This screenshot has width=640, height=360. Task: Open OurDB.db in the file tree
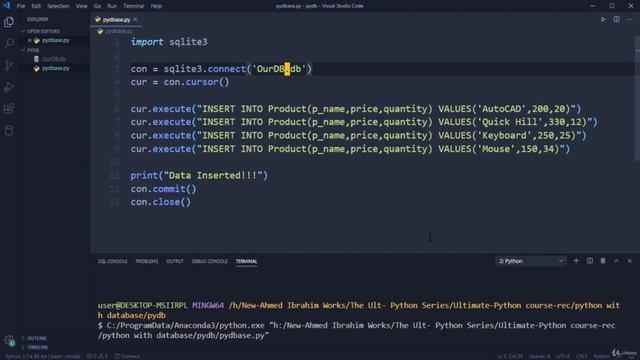[54, 59]
